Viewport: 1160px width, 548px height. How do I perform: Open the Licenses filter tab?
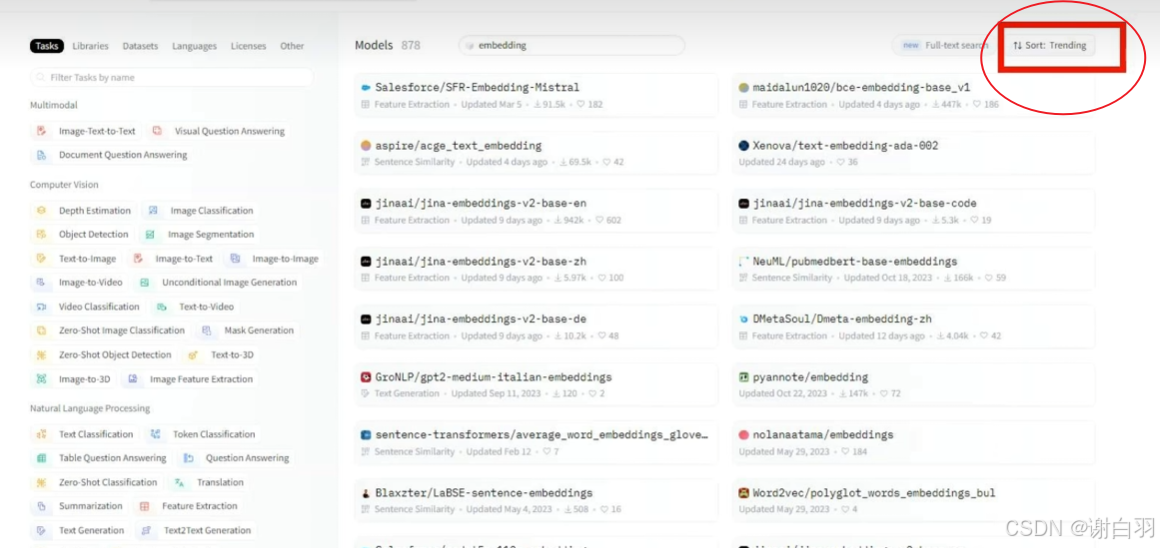[x=249, y=46]
